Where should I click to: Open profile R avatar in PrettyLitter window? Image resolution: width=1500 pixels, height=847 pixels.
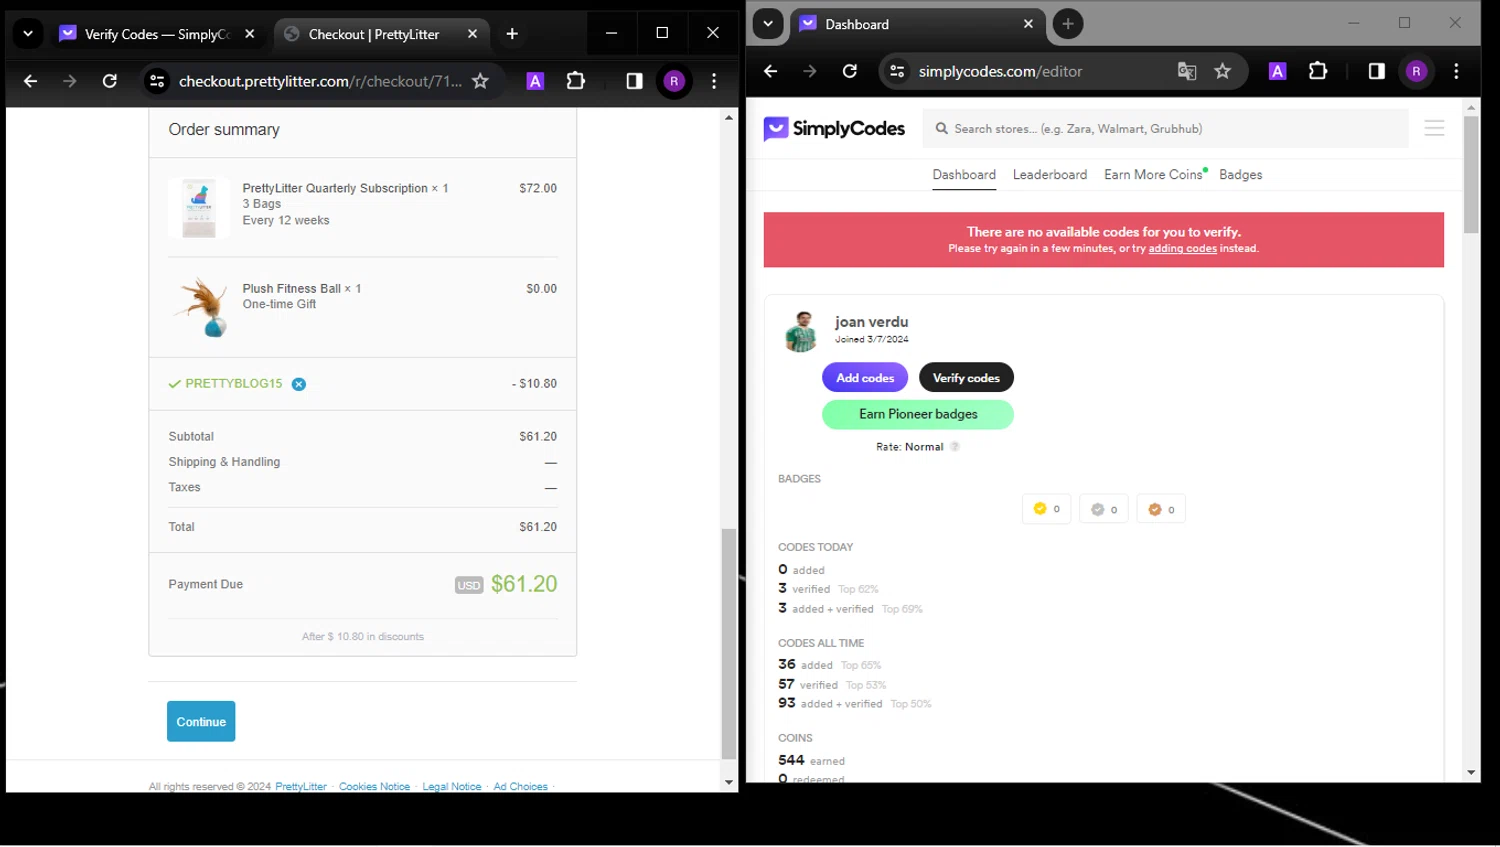click(x=674, y=81)
